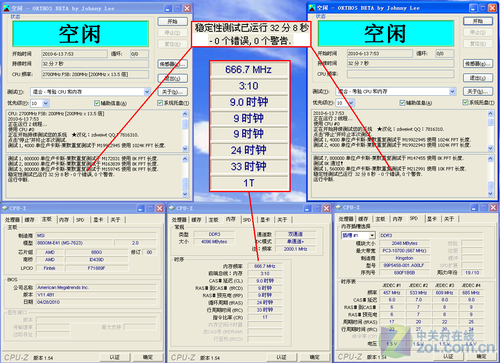500x363 pixels.
Task: Toggle 系统托盘(T) checkbox in the 2700MHz ORTHOS window
Action: (x=160, y=103)
